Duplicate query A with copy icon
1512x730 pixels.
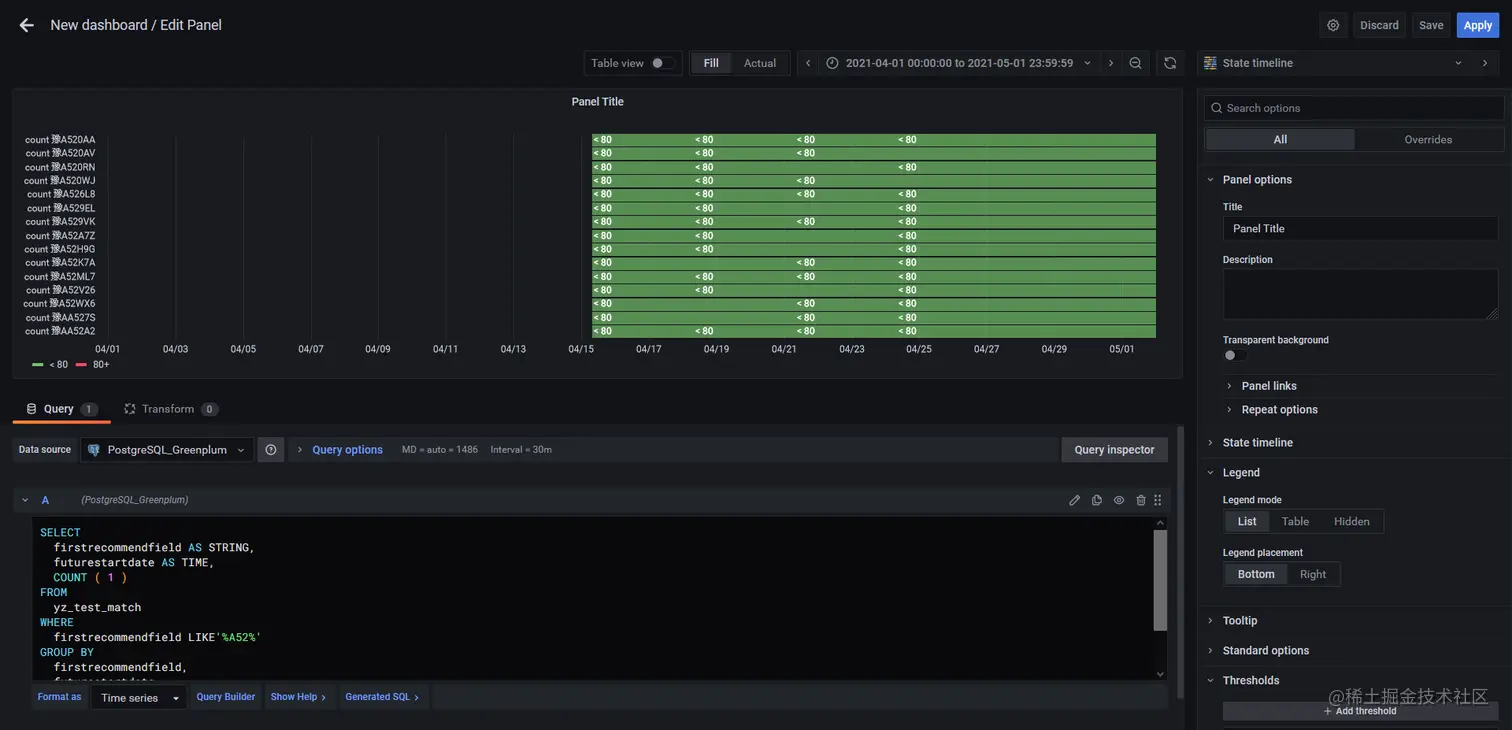click(x=1097, y=500)
